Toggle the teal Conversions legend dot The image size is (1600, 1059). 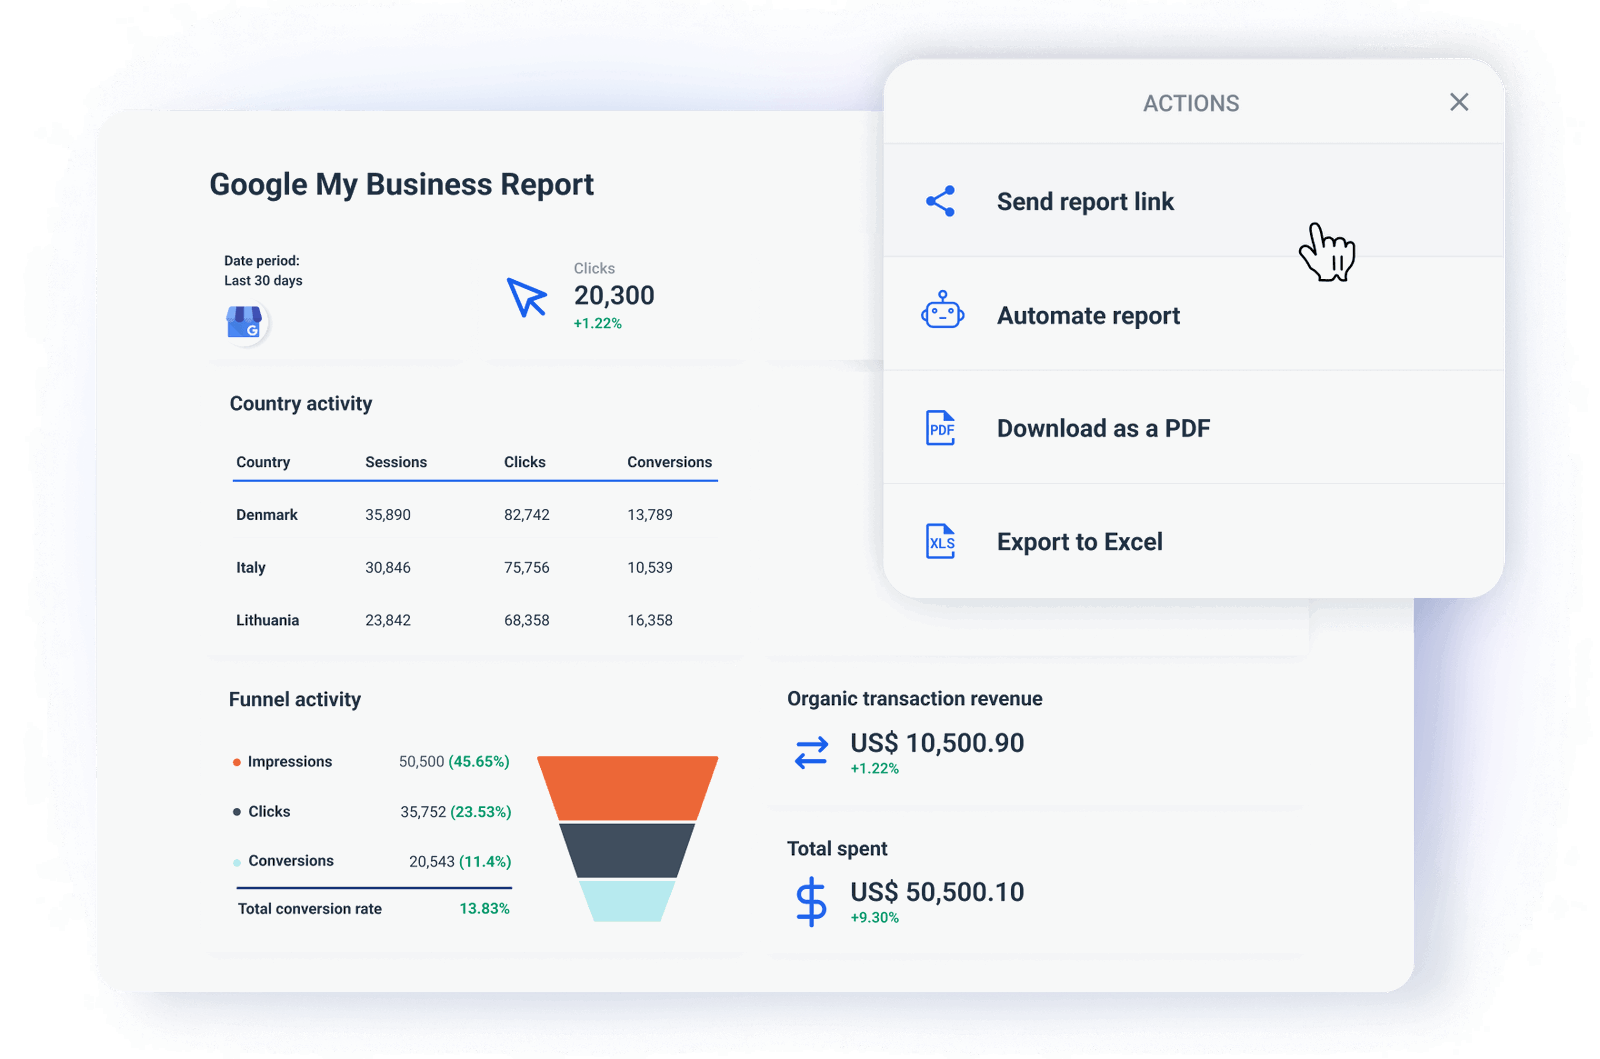click(x=237, y=861)
